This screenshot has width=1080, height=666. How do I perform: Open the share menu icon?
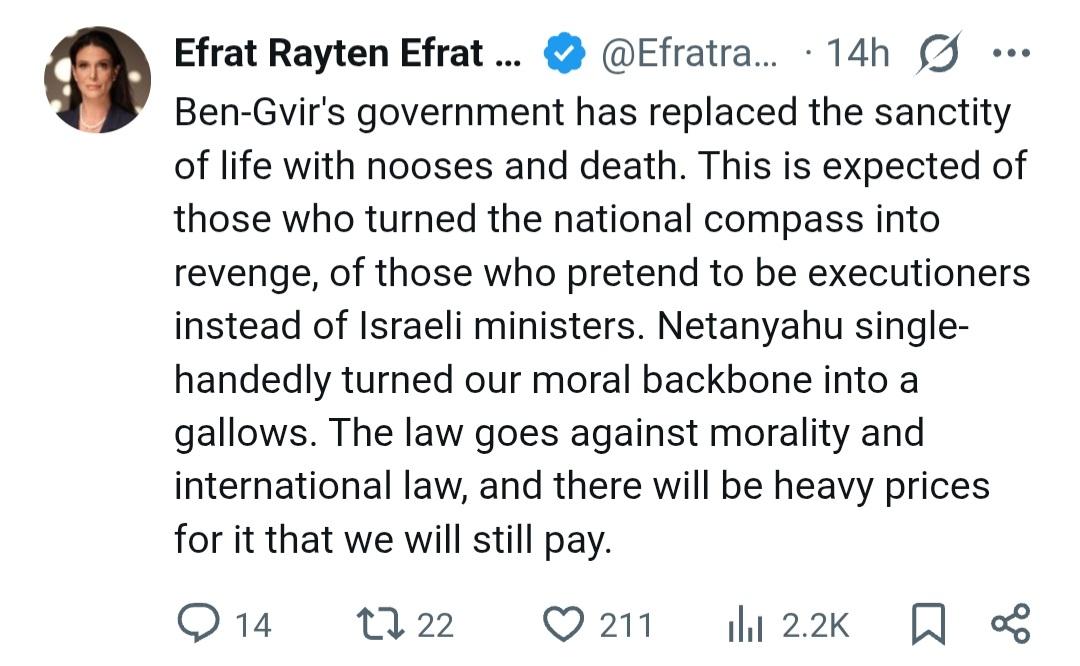1010,625
